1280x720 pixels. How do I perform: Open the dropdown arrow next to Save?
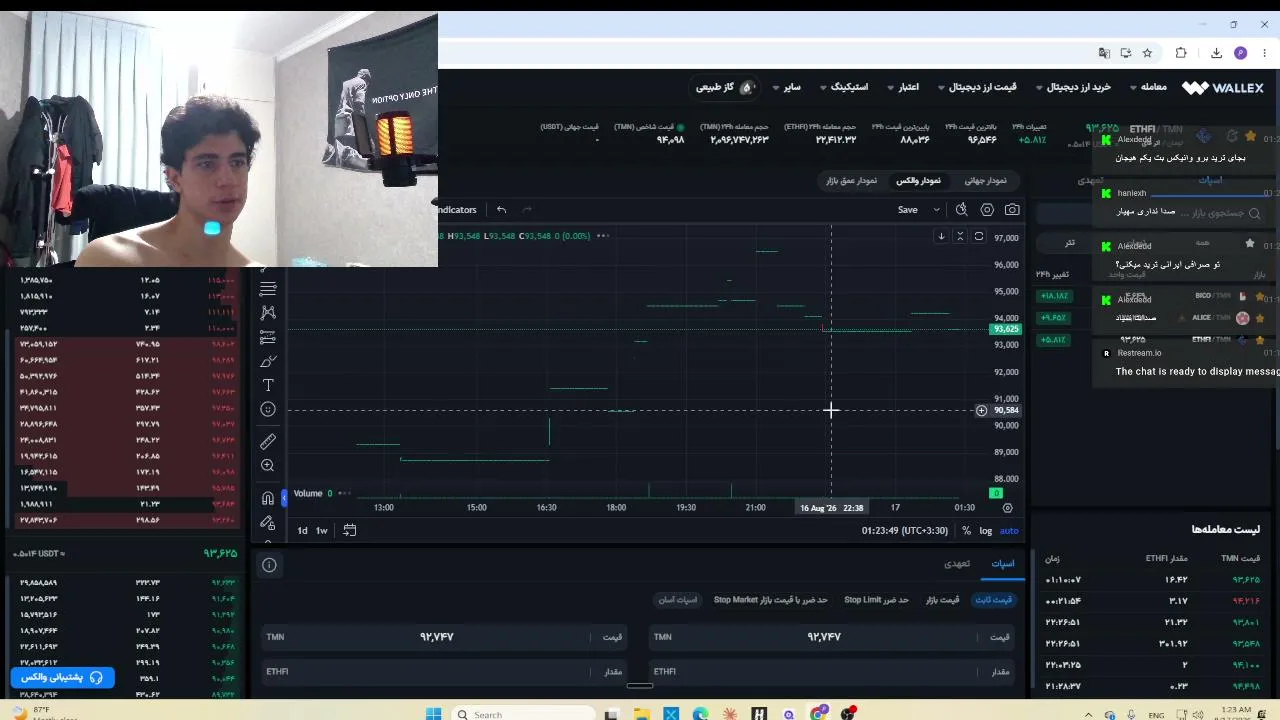(936, 210)
